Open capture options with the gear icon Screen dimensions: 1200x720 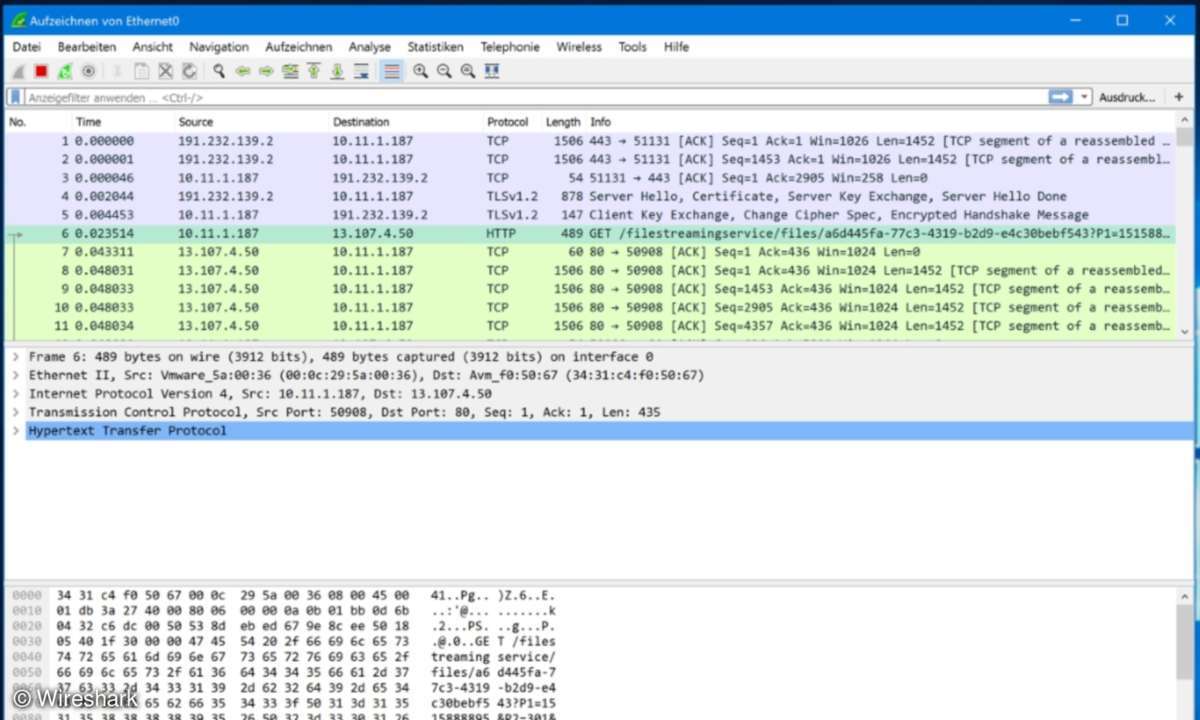[88, 71]
